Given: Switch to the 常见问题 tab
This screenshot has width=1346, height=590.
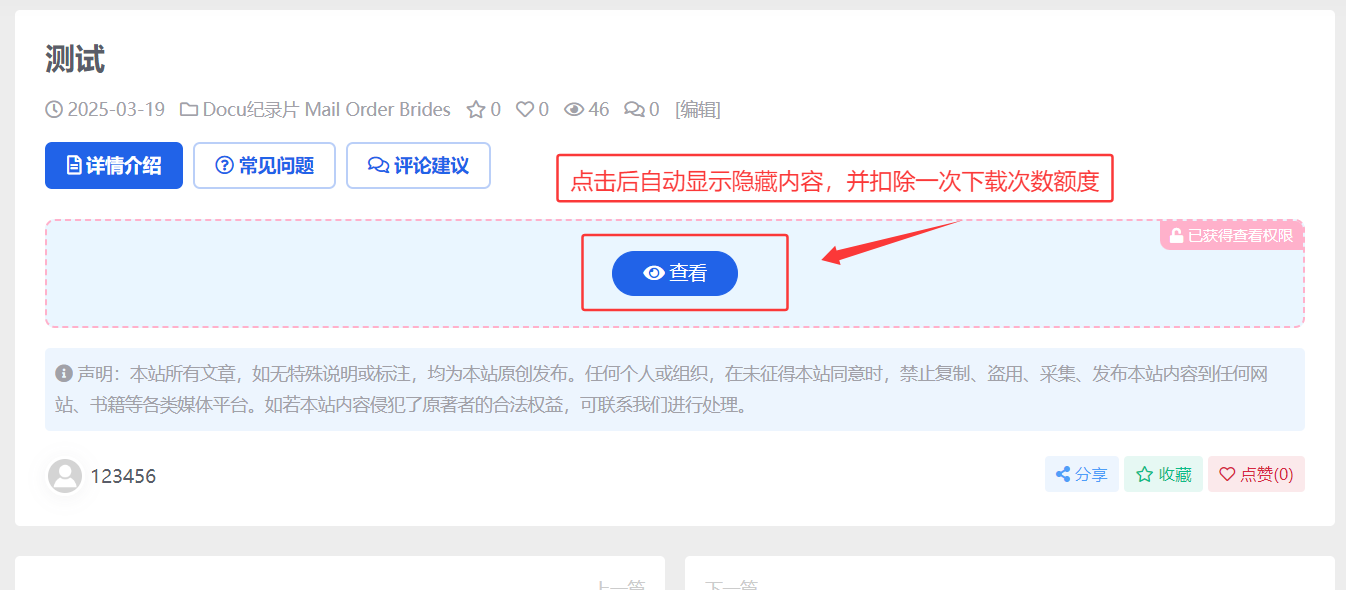Looking at the screenshot, I should [265, 165].
